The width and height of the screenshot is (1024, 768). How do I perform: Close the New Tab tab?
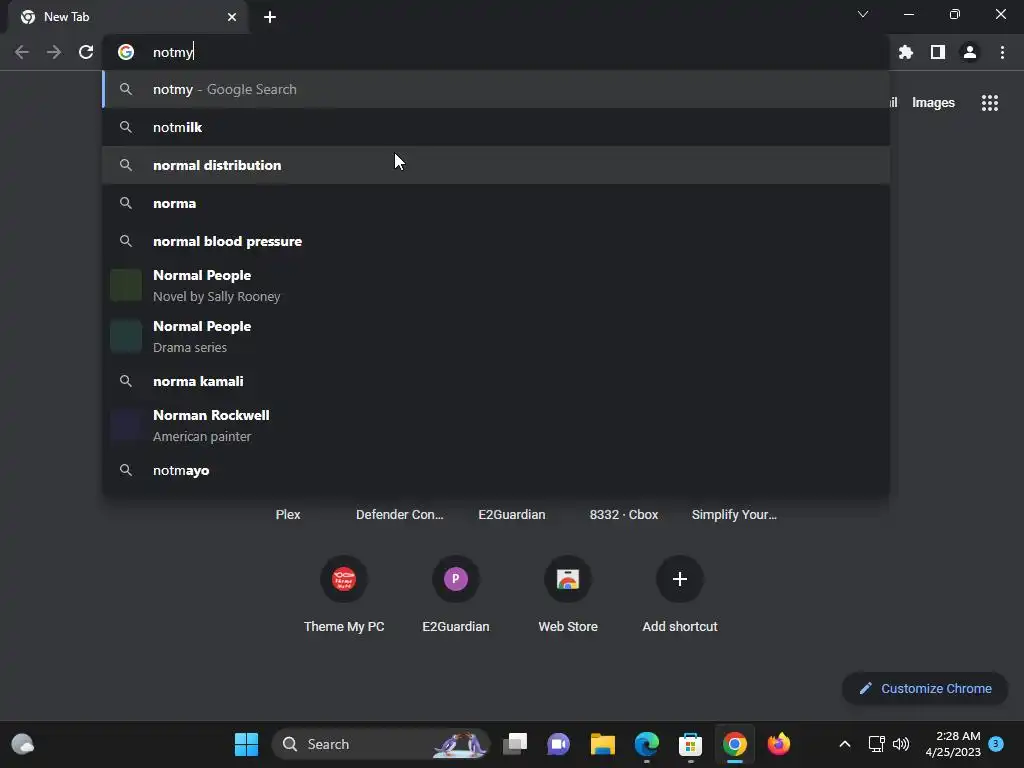pos(232,17)
